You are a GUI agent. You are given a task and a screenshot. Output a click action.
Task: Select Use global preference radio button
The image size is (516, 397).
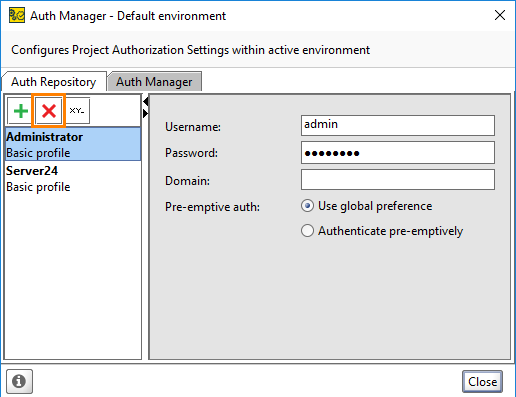tap(307, 206)
